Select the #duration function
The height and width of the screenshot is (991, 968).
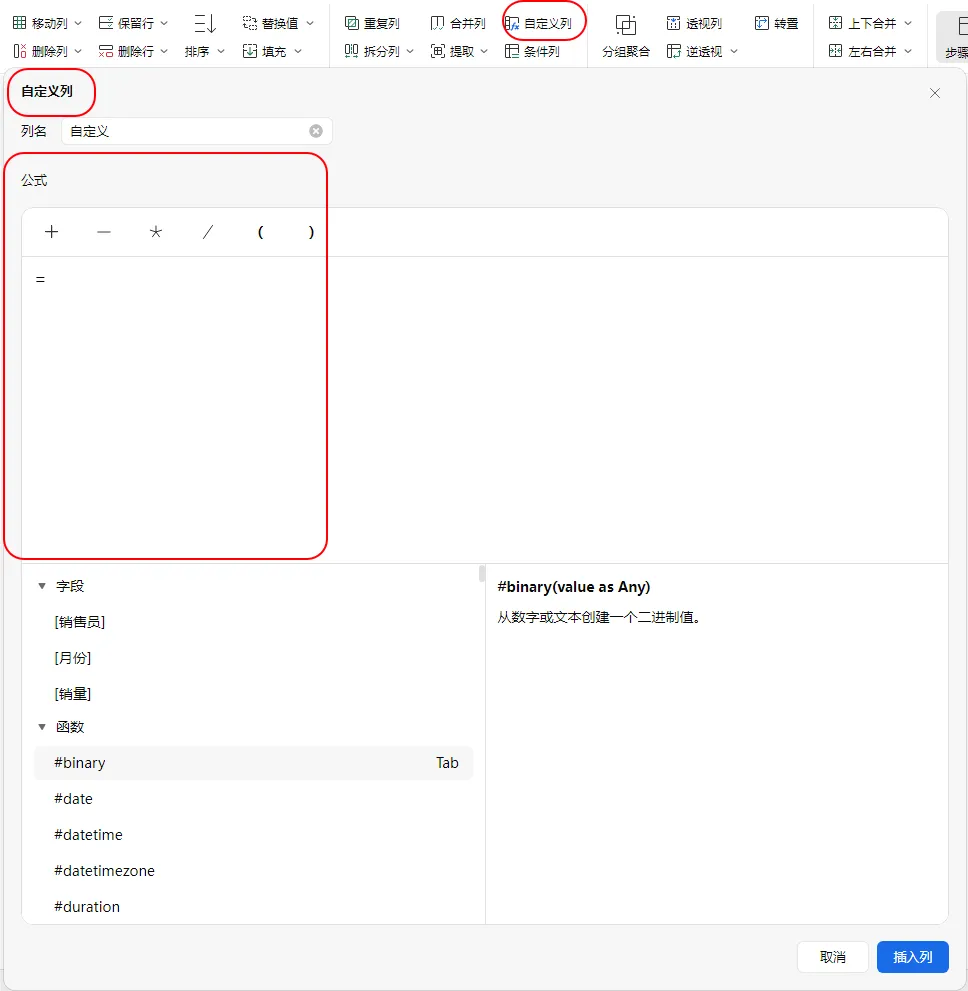tap(253, 907)
